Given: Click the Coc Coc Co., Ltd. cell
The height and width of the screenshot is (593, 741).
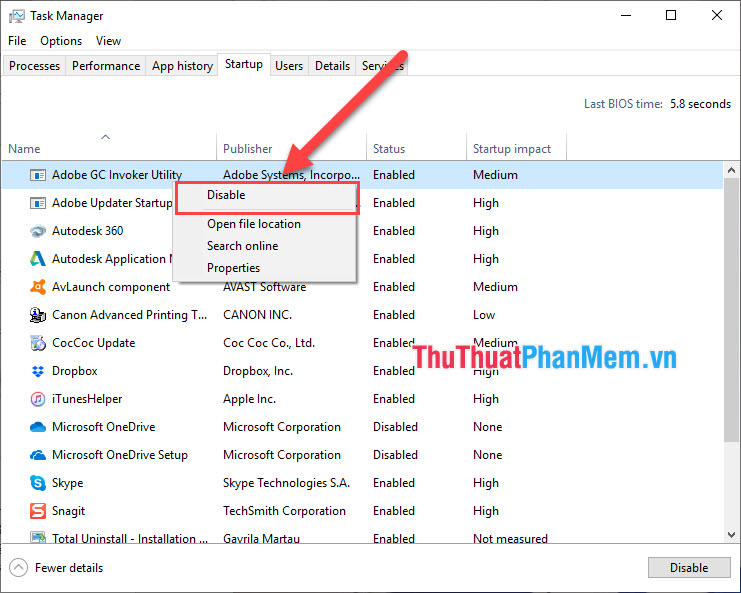Looking at the screenshot, I should [x=269, y=343].
